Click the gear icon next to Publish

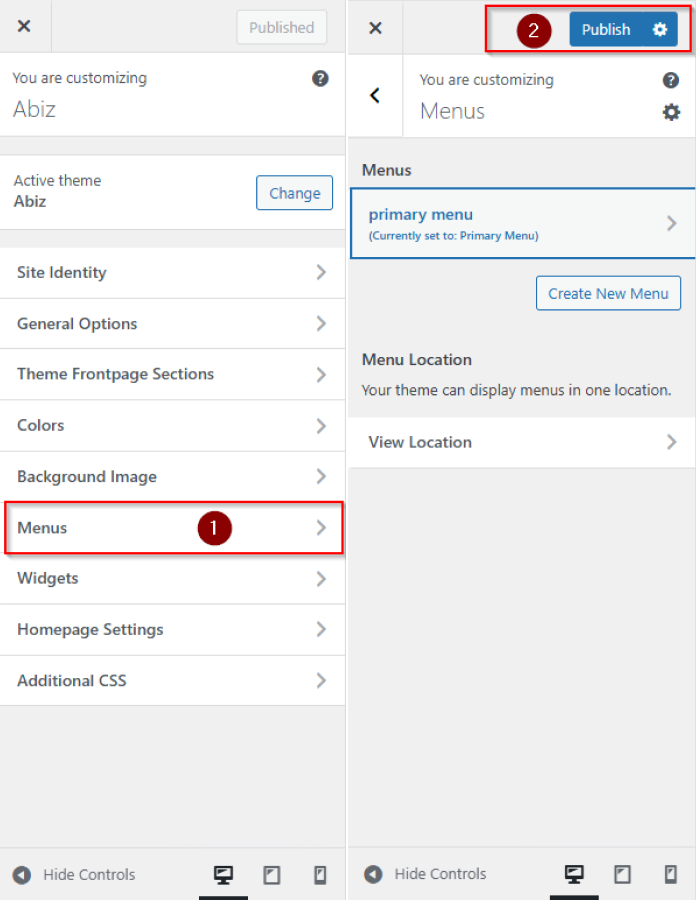660,30
